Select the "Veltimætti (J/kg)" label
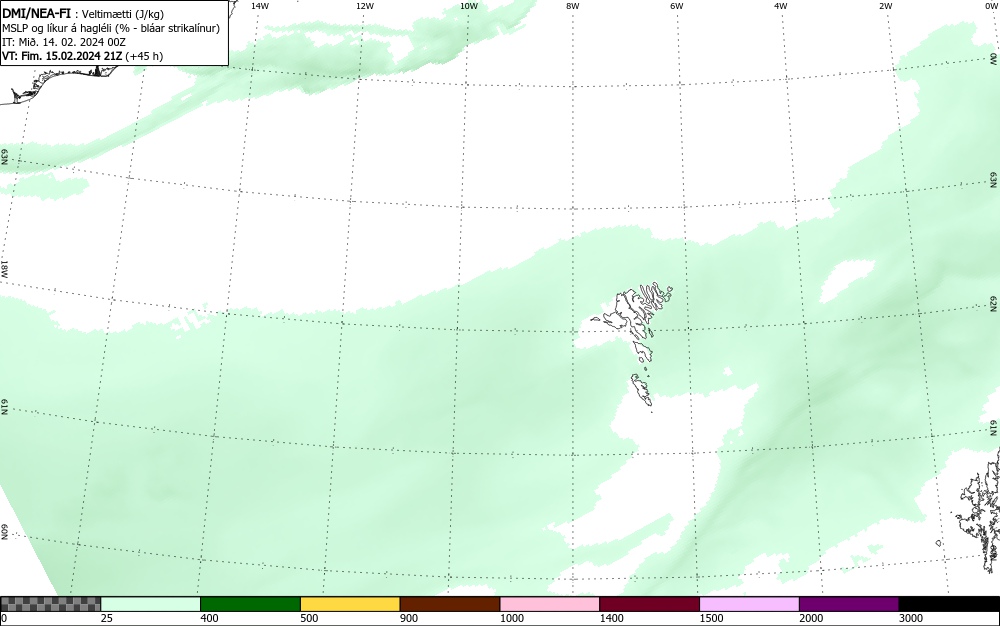Screen dimensions: 1000x626 pyautogui.click(x=122, y=14)
